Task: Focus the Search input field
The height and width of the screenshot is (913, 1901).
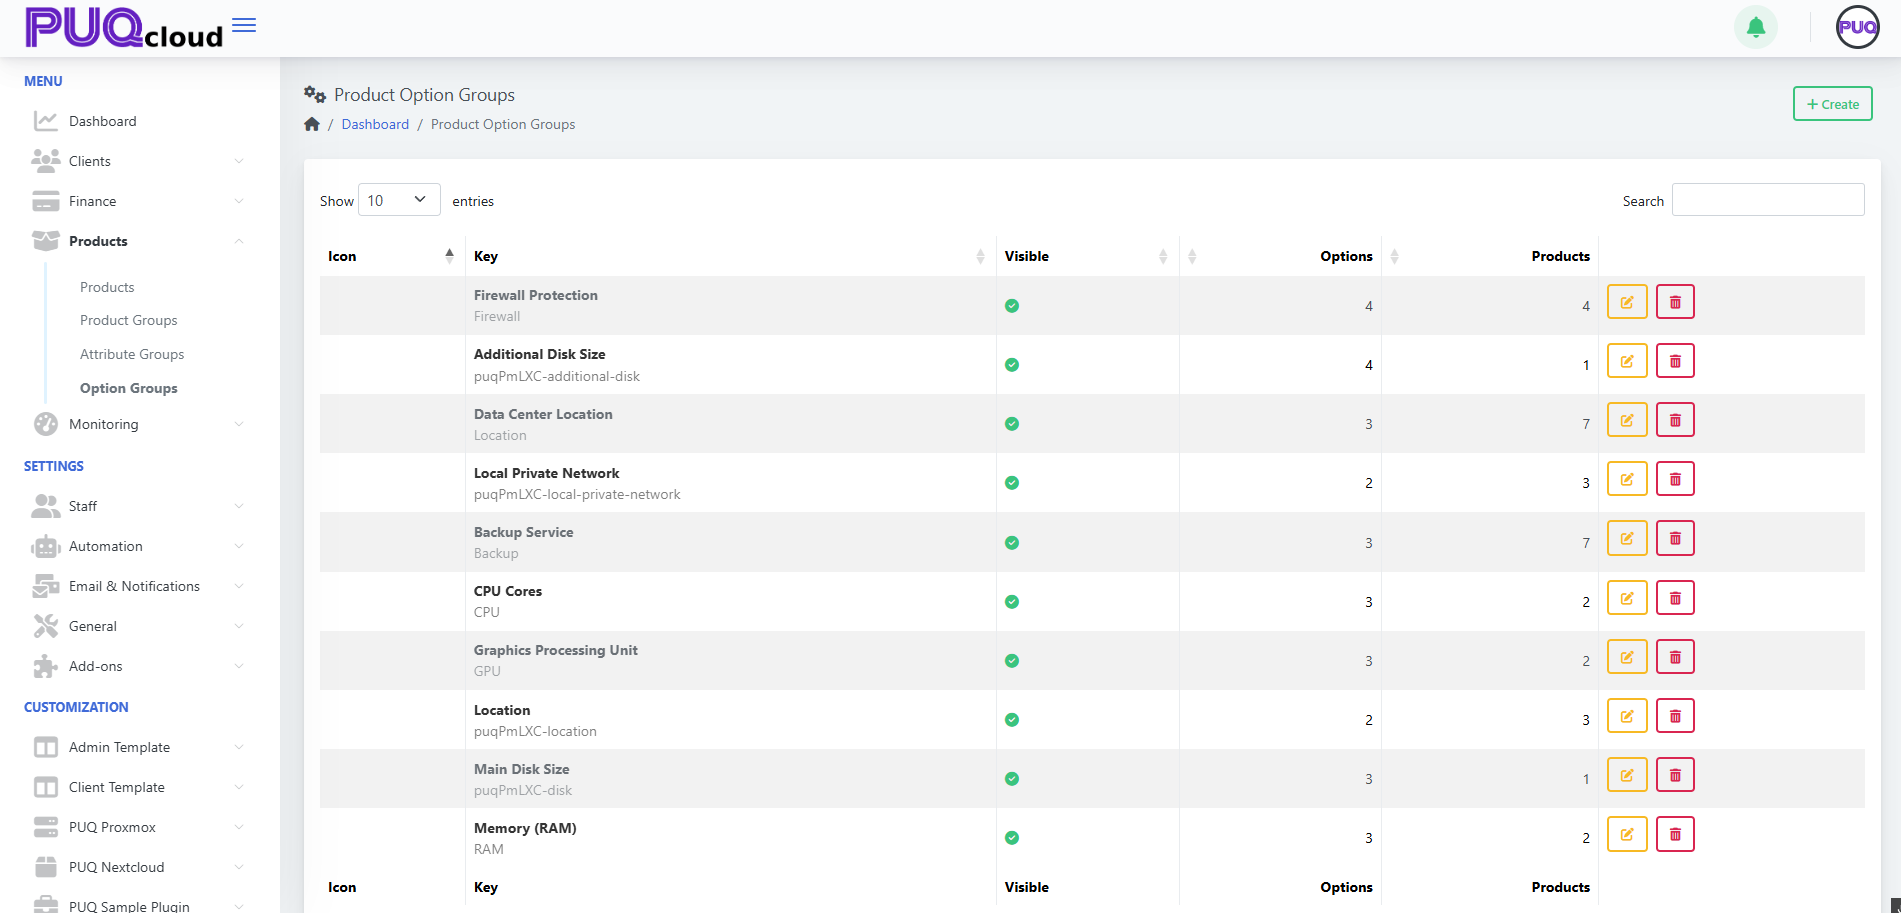Action: [x=1768, y=200]
